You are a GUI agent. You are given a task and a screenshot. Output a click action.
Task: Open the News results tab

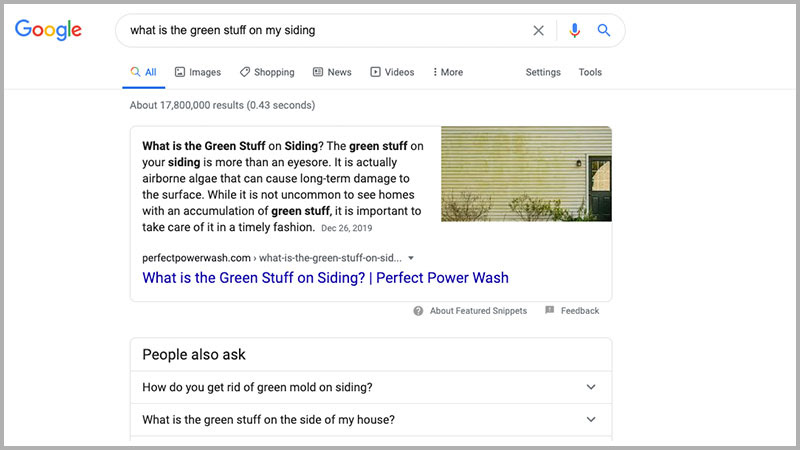click(332, 72)
